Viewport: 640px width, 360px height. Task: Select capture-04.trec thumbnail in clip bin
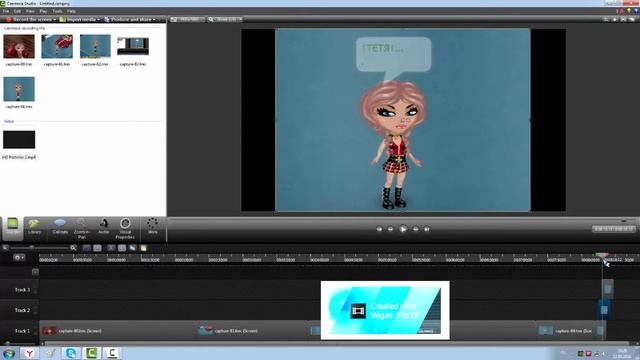(19, 89)
